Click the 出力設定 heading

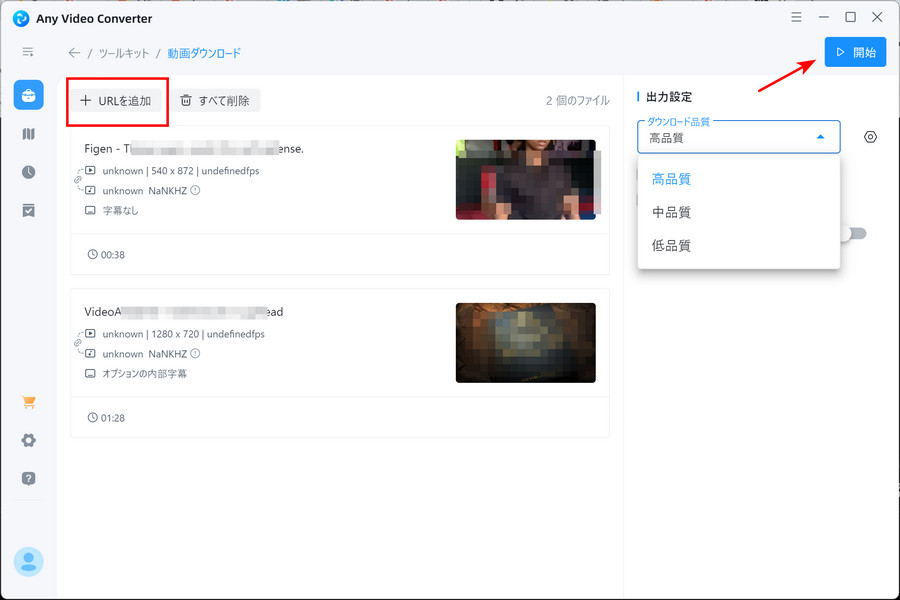click(669, 97)
